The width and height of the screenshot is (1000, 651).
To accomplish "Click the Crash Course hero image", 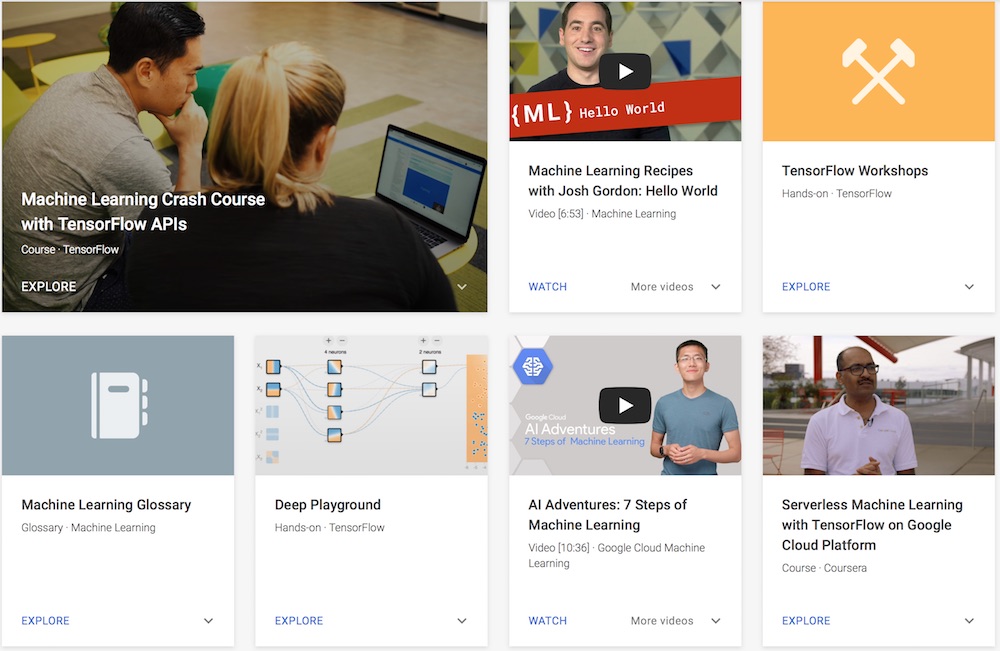I will tap(244, 120).
